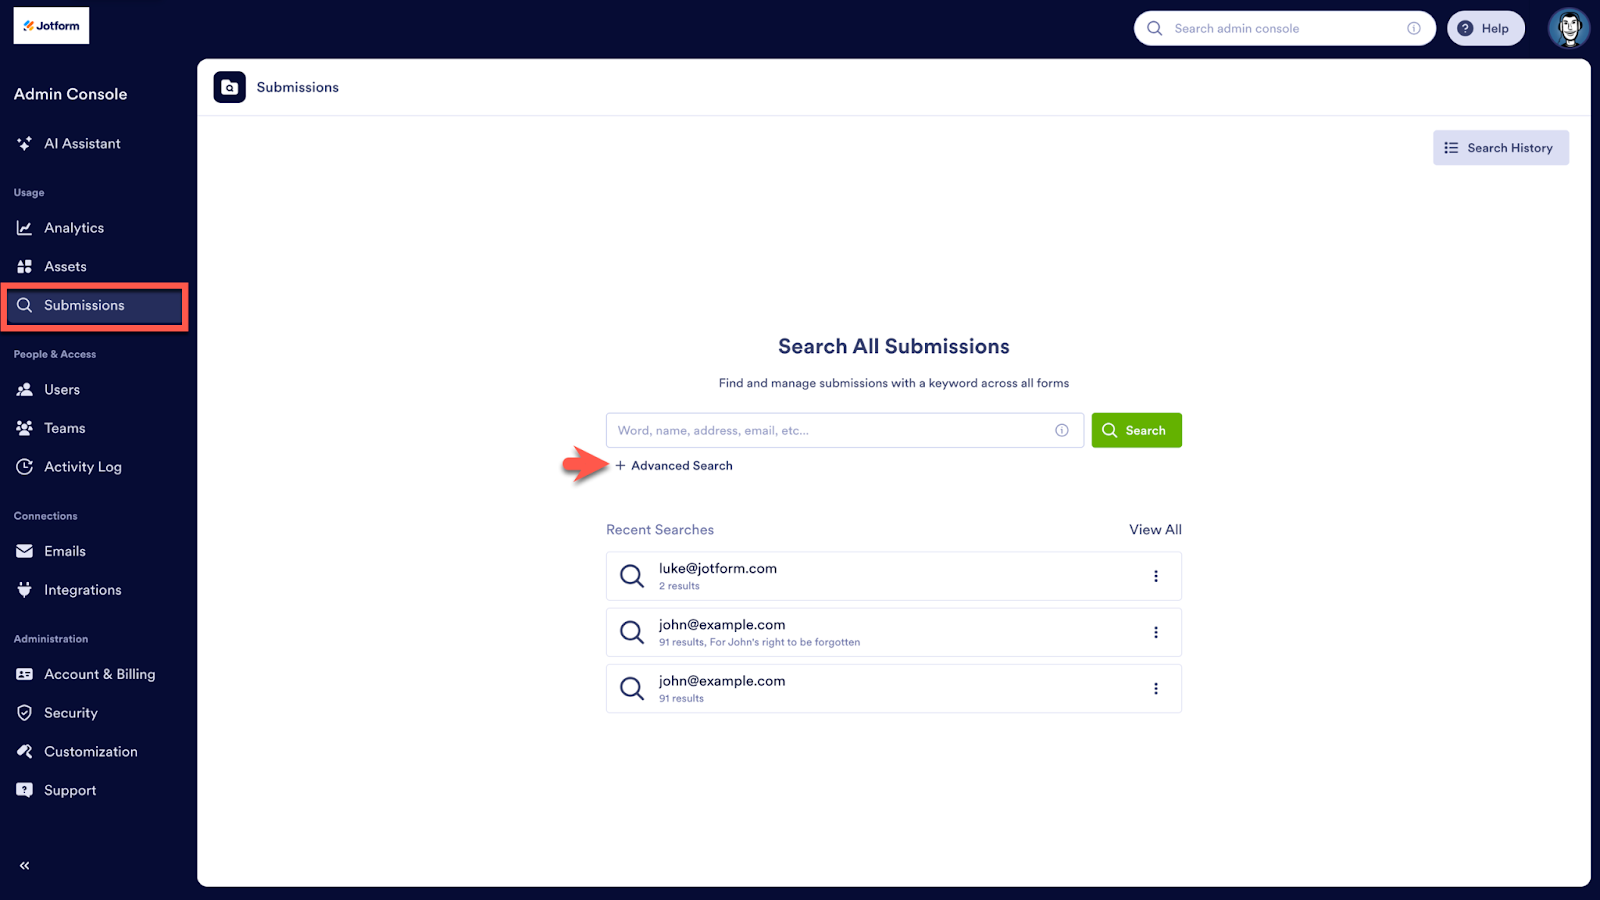Image resolution: width=1600 pixels, height=900 pixels.
Task: Open the AI Assistant panel
Action: (x=81, y=143)
